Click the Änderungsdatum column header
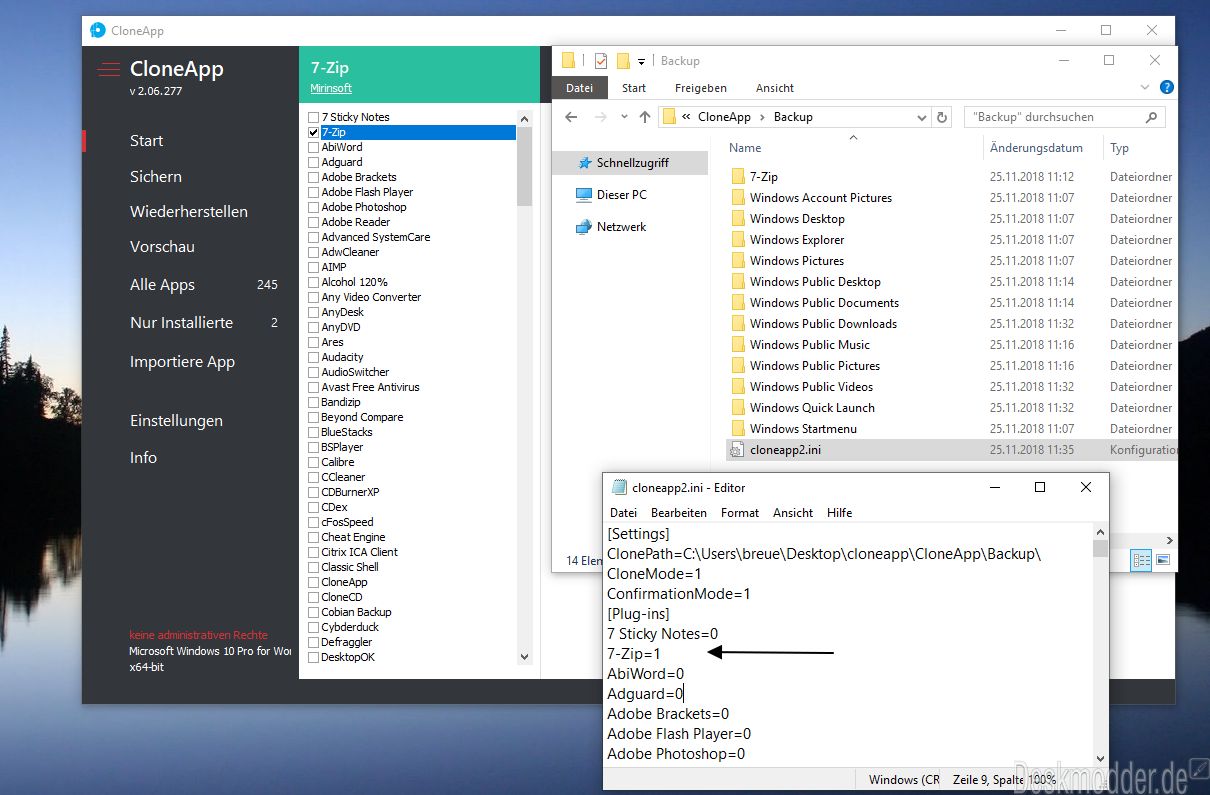 (x=1036, y=147)
